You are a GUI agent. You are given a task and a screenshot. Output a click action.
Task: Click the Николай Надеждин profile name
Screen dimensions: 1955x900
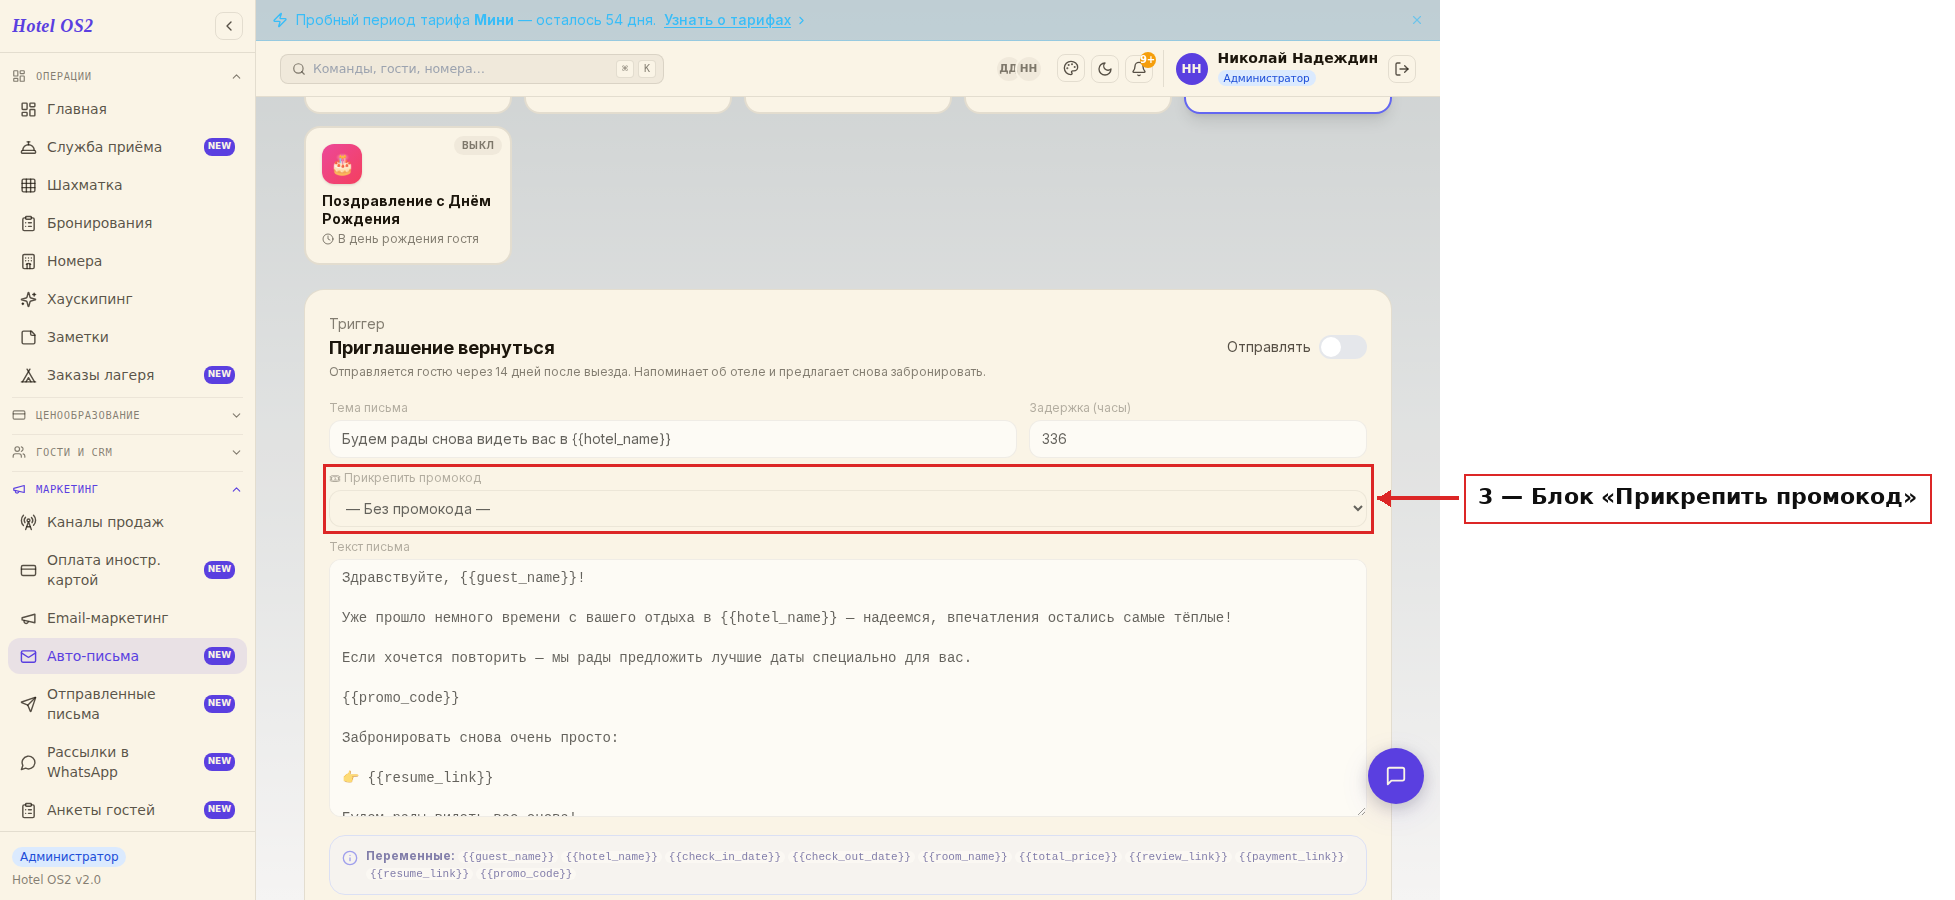point(1297,58)
